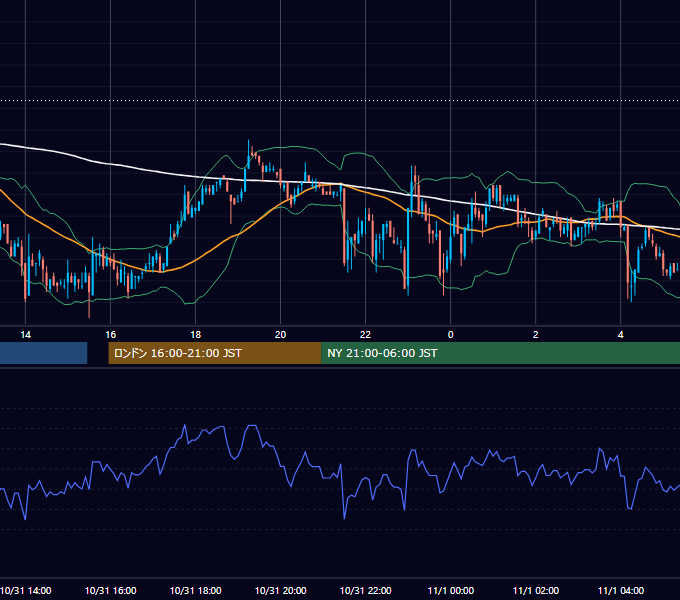
Task: Click the 10/31 14:00 date label
Action: tap(26, 590)
